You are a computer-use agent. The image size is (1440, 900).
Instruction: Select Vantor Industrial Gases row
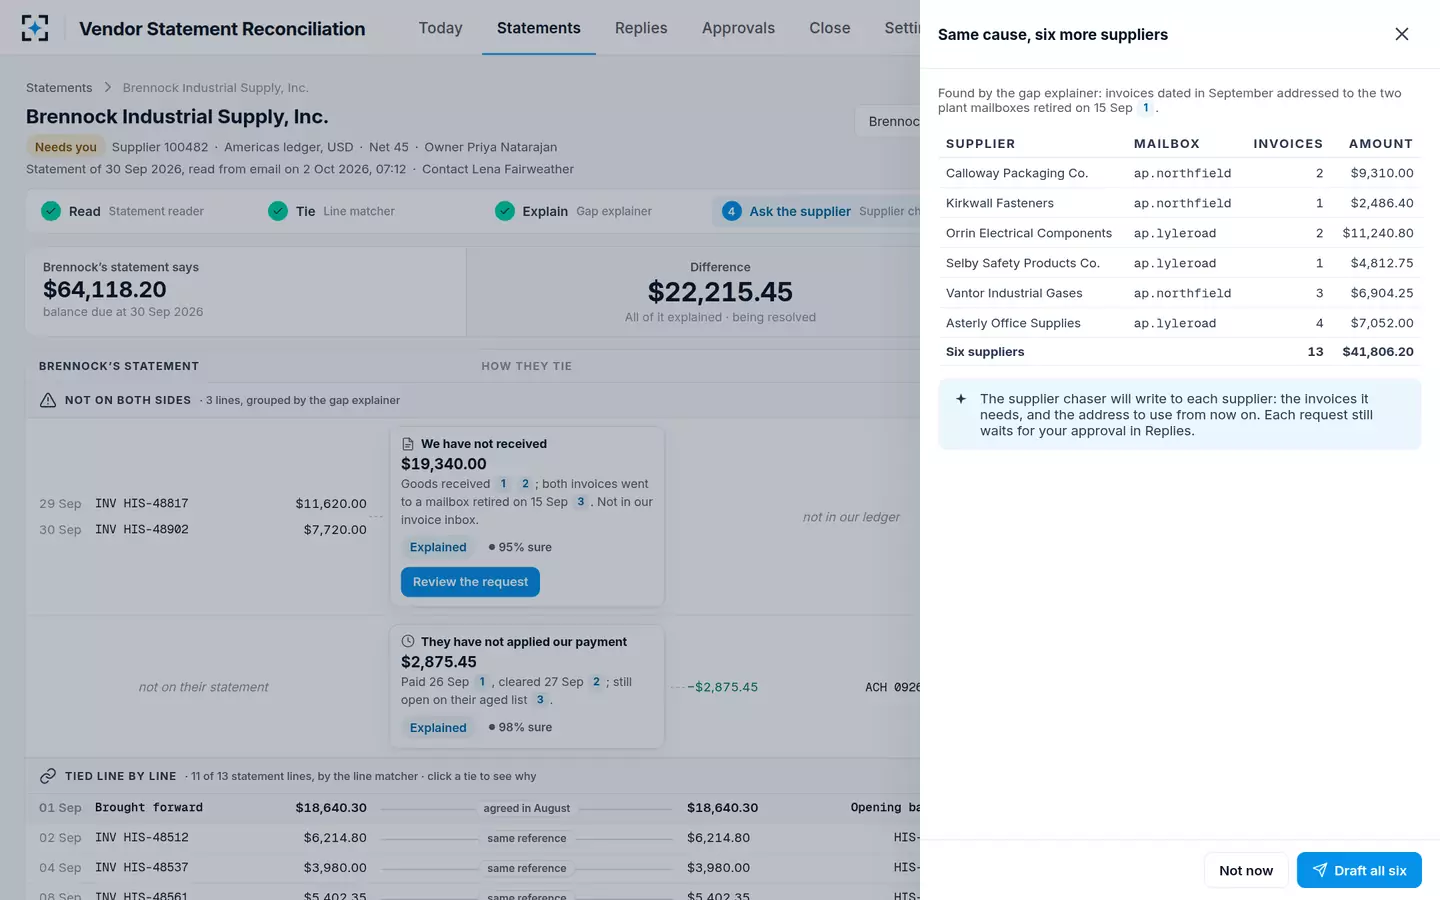1180,293
